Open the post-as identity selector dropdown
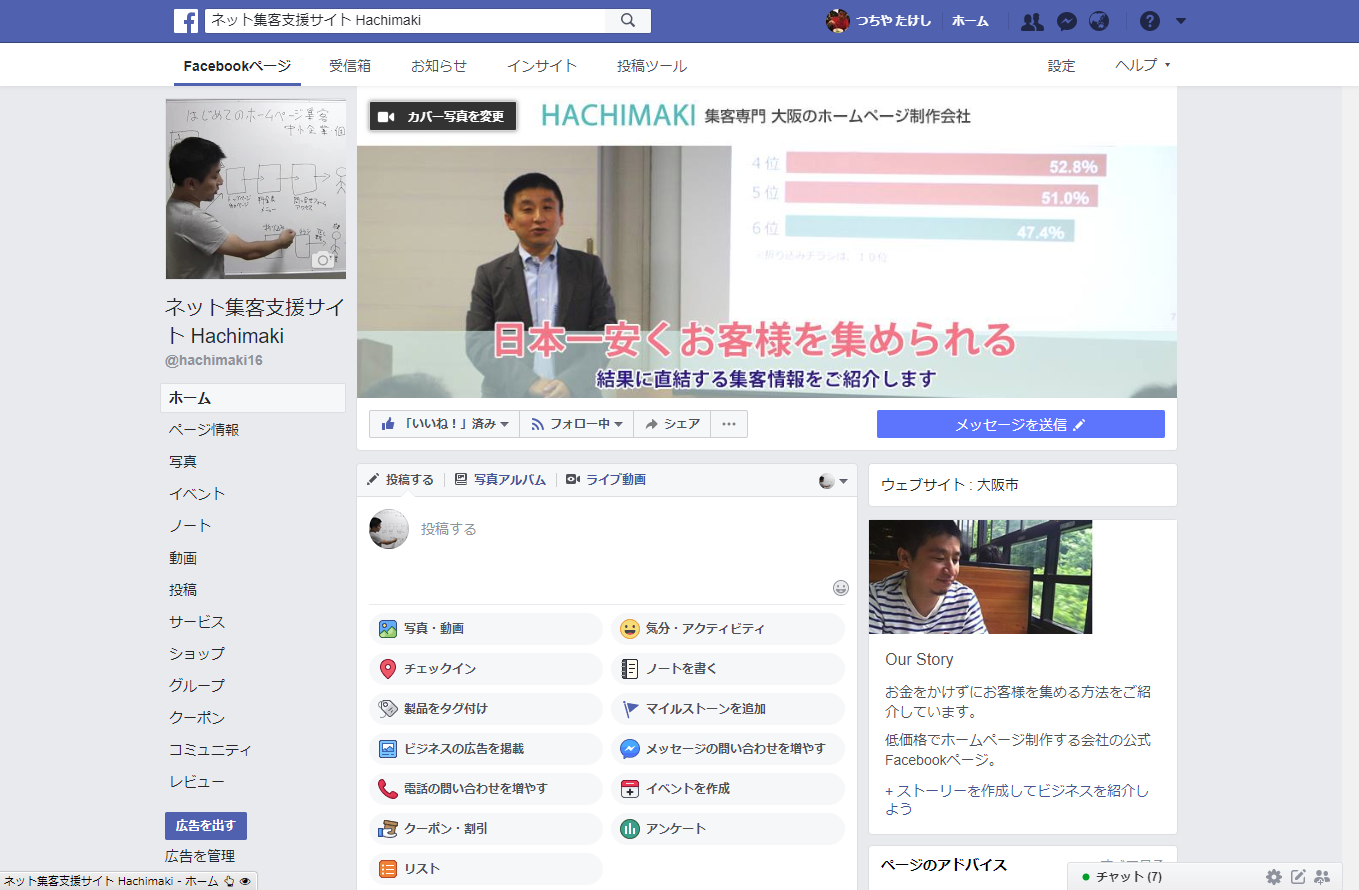 point(833,481)
